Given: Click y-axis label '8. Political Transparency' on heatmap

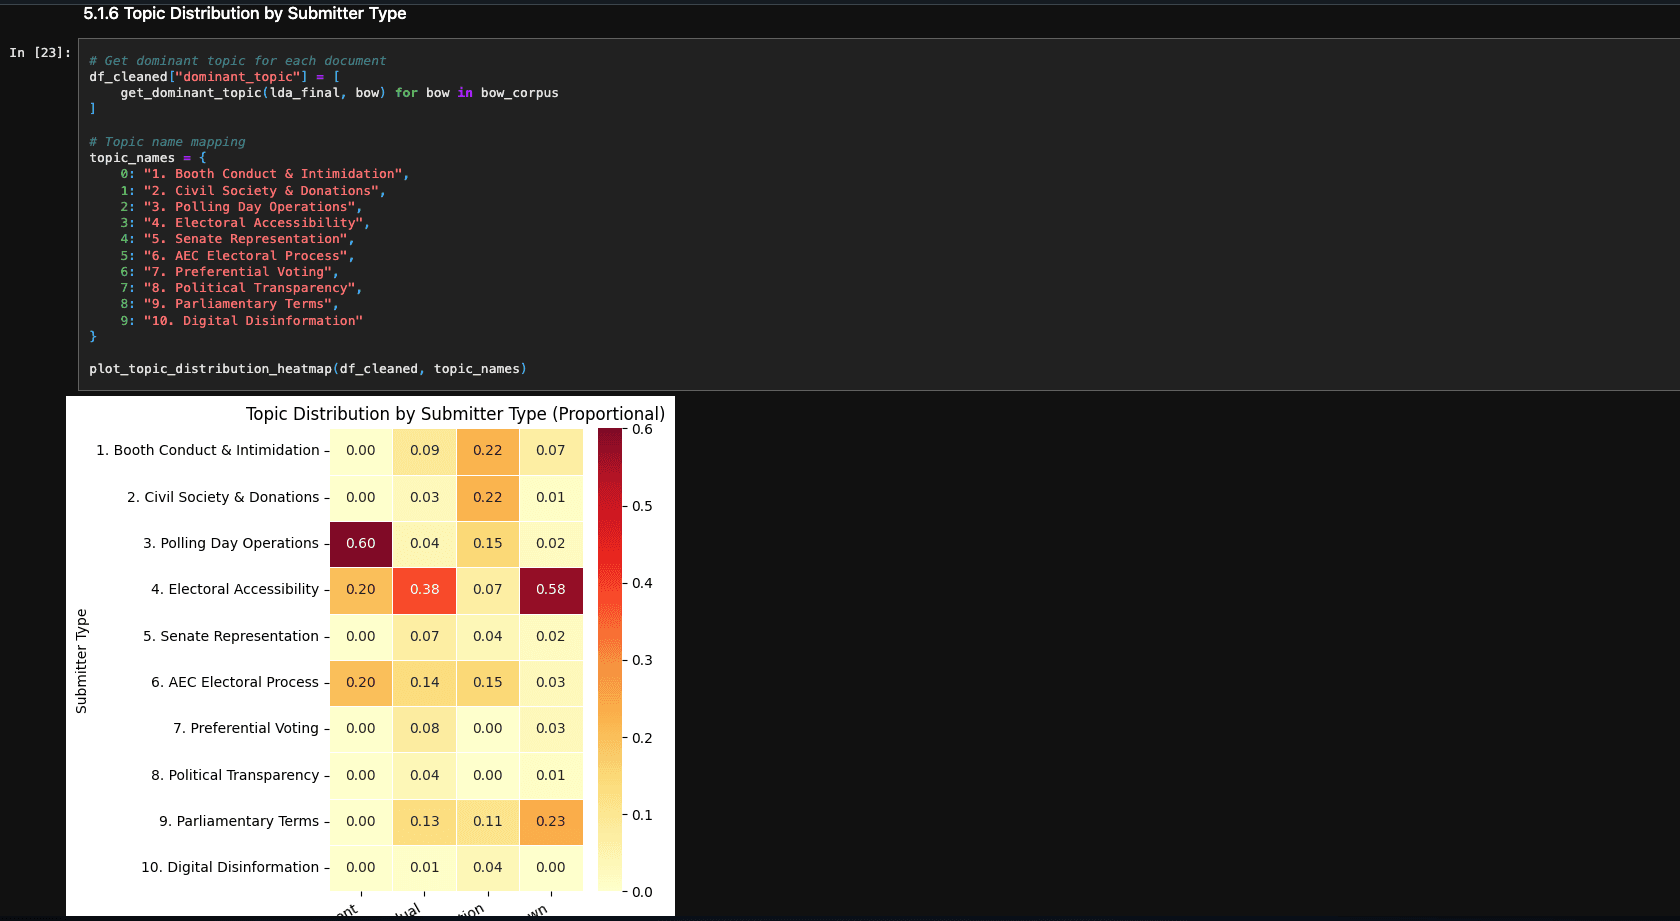Looking at the screenshot, I should coord(235,775).
